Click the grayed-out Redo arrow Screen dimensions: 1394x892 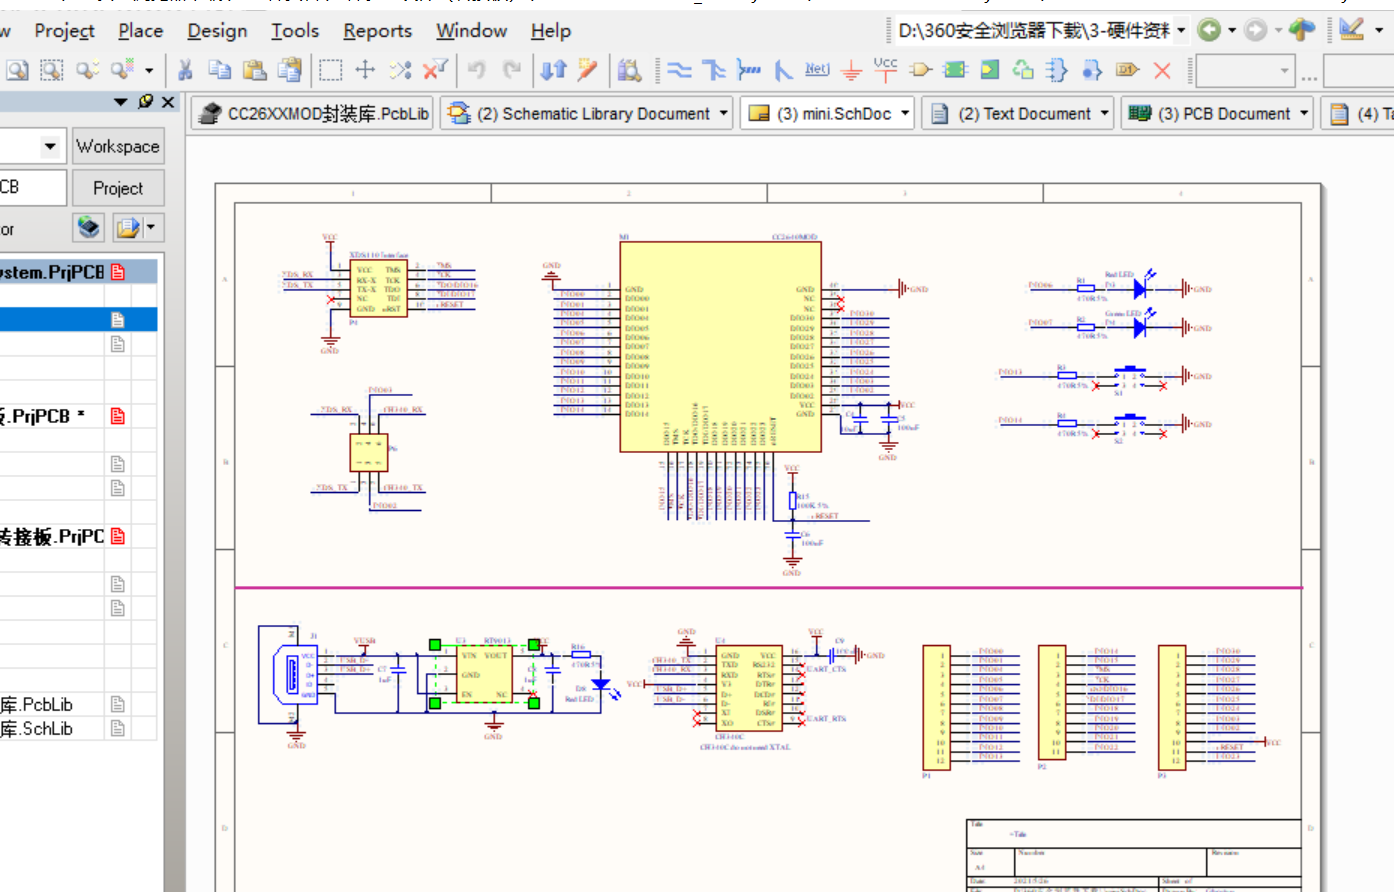[512, 69]
